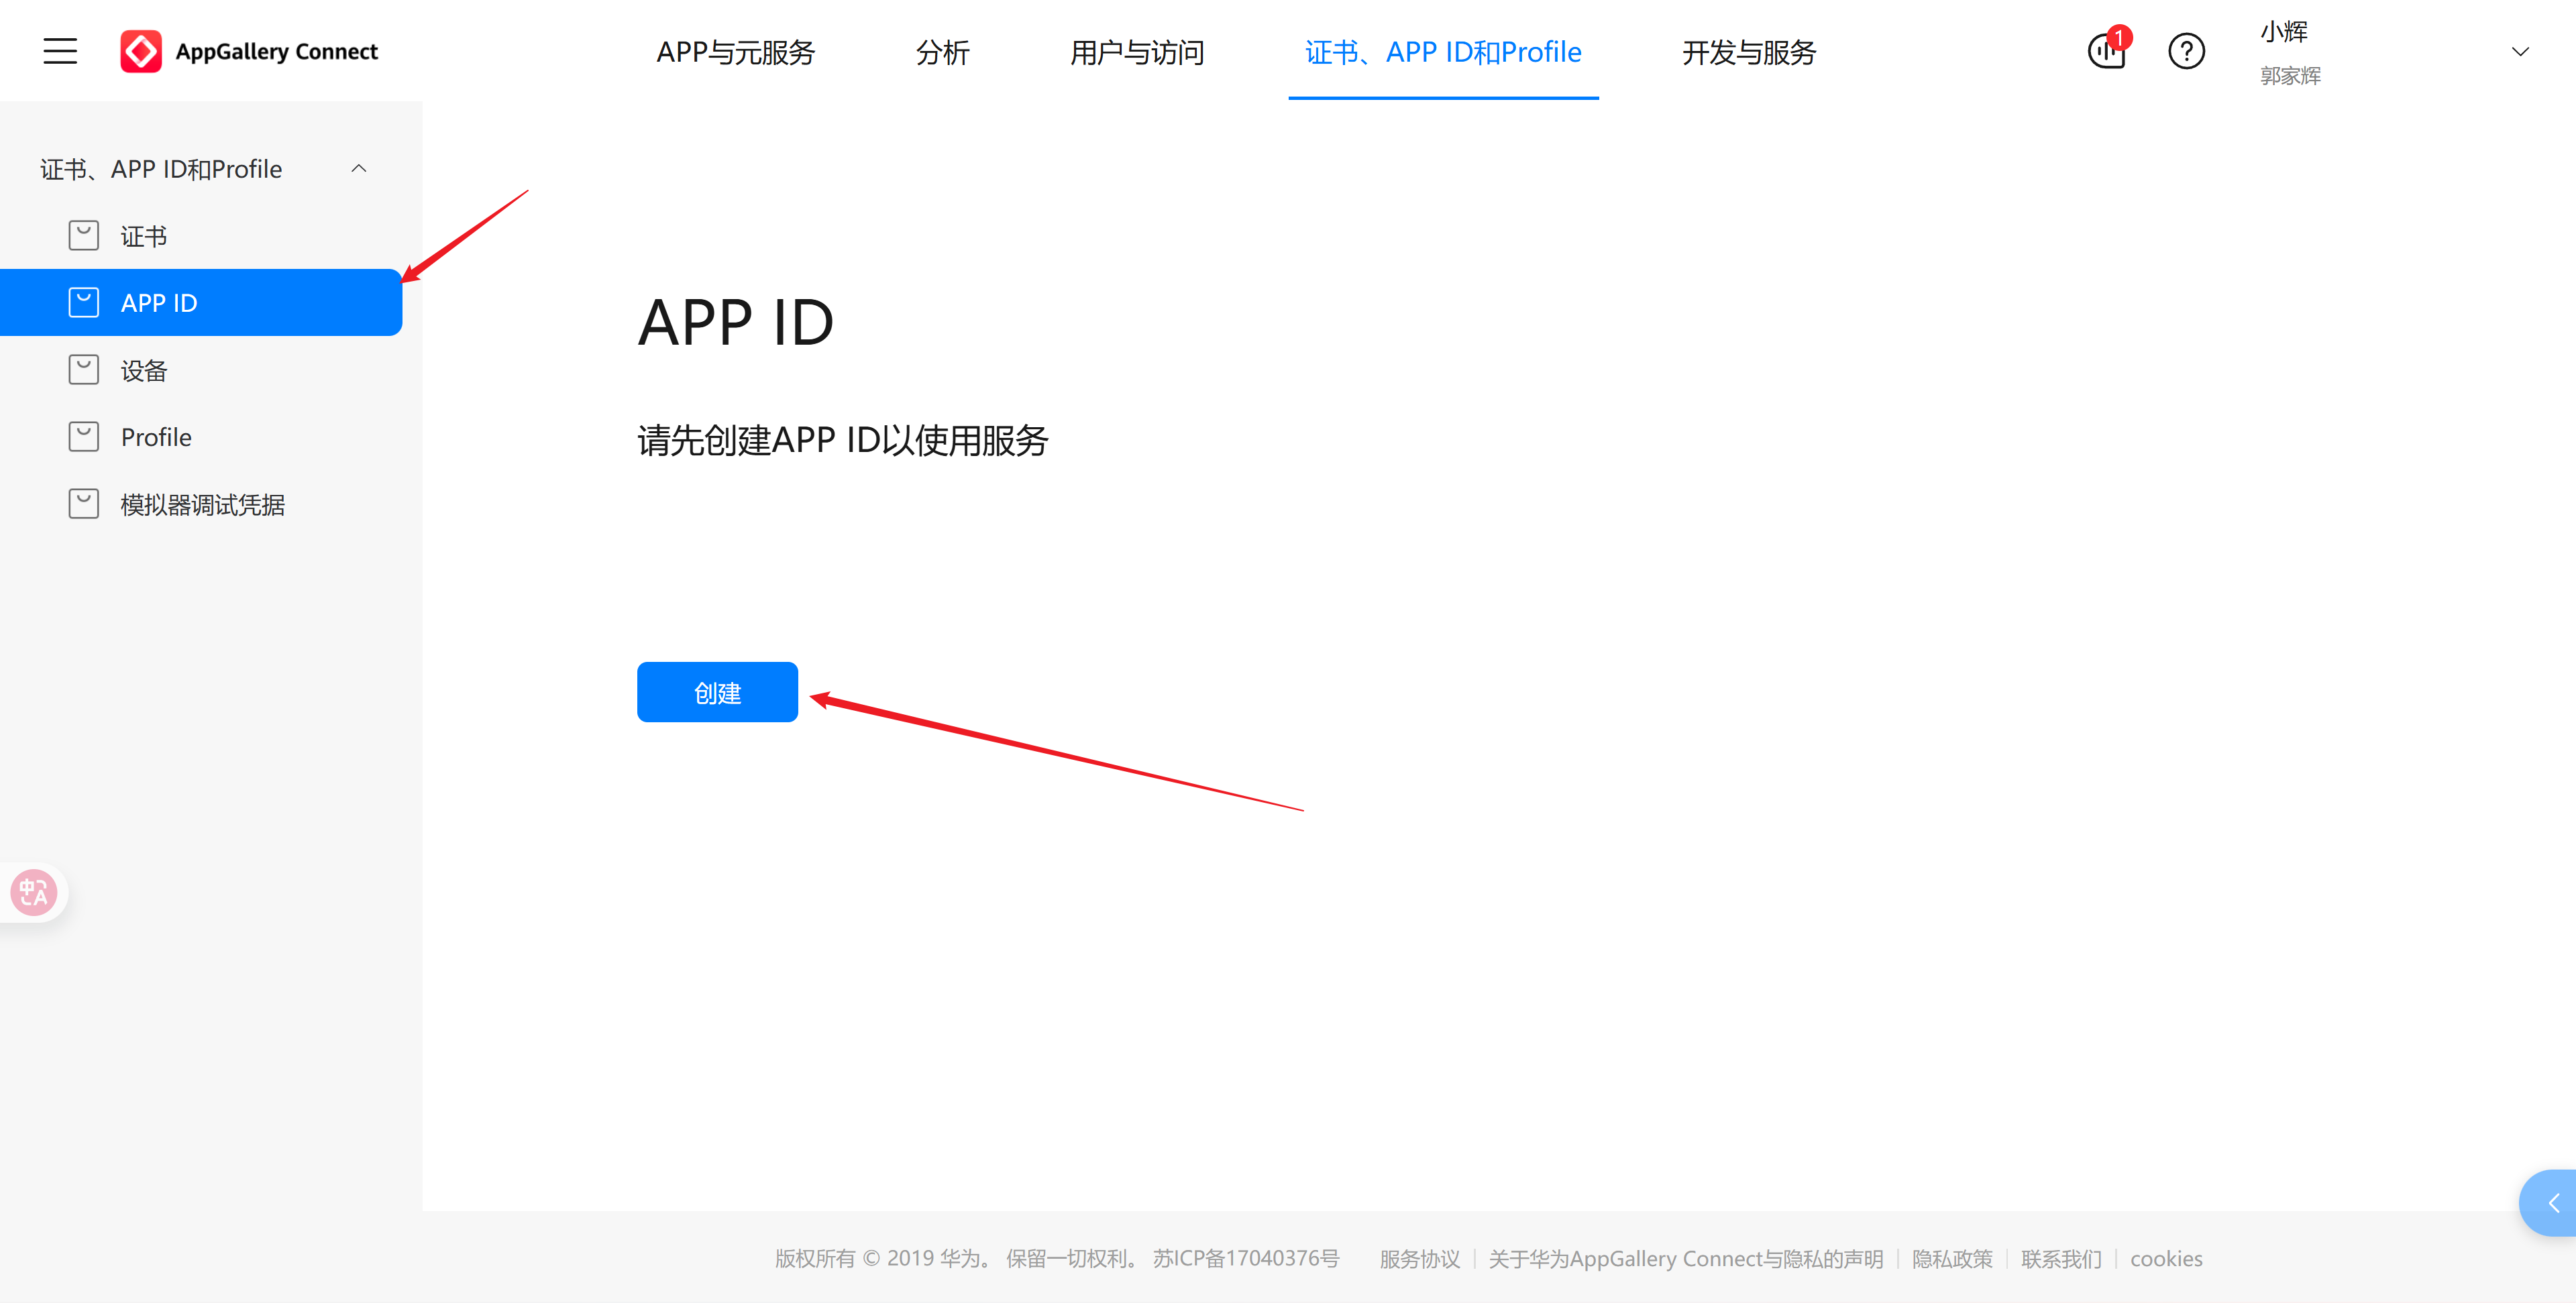Collapse the 证书、APP ID和Profile sidebar section
The image size is (2576, 1303).
pos(359,168)
